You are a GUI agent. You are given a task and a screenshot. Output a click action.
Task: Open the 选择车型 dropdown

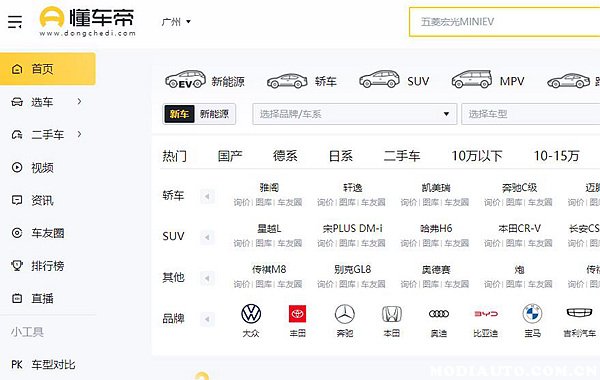[x=531, y=114]
